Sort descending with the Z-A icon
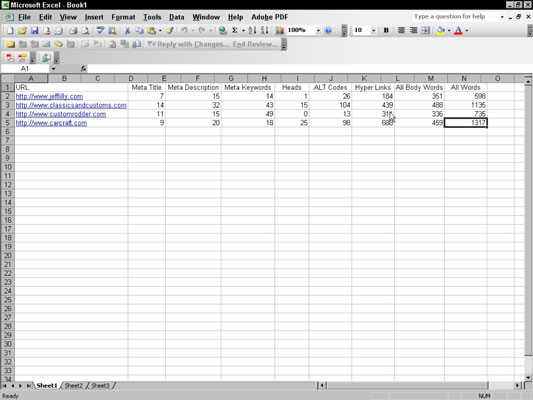 click(264, 31)
